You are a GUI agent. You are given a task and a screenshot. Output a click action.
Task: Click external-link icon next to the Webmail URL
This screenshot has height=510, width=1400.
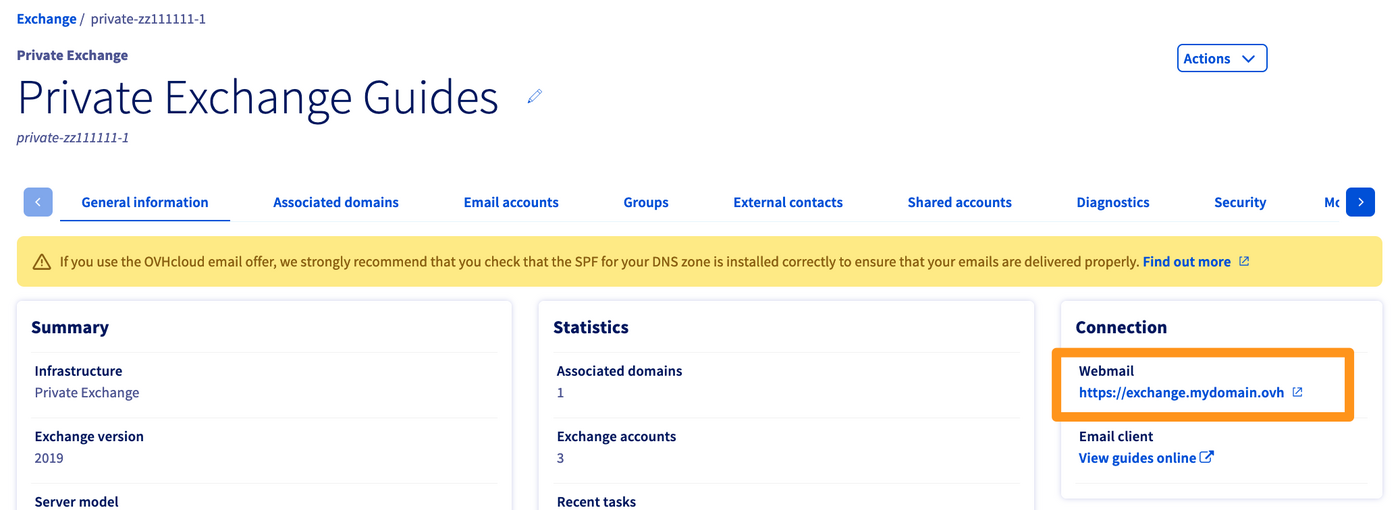[1297, 392]
